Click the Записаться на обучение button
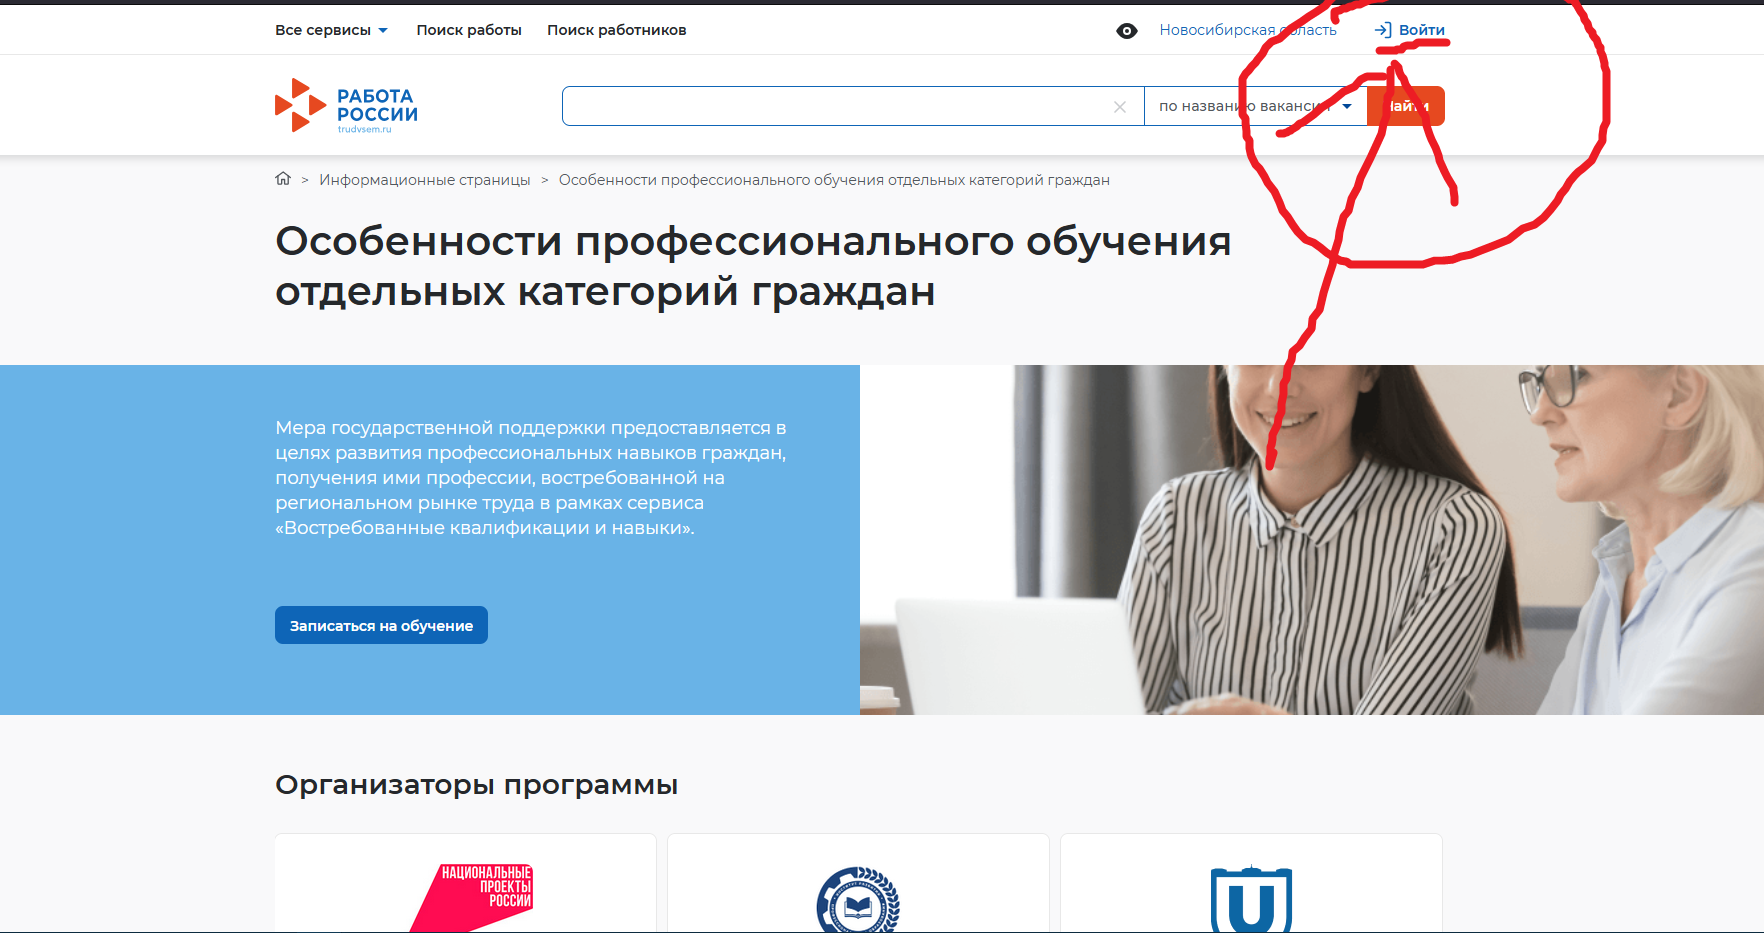This screenshot has height=933, width=1764. click(x=381, y=625)
